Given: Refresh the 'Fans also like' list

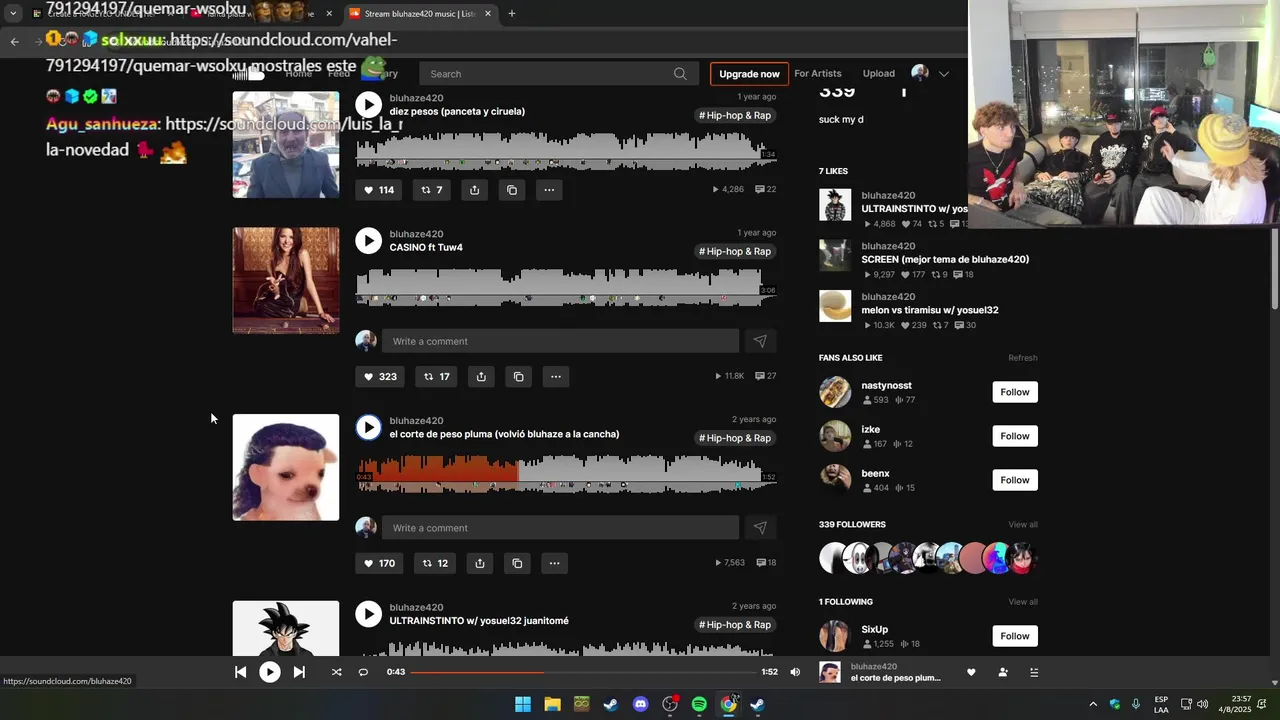Looking at the screenshot, I should (x=1022, y=358).
